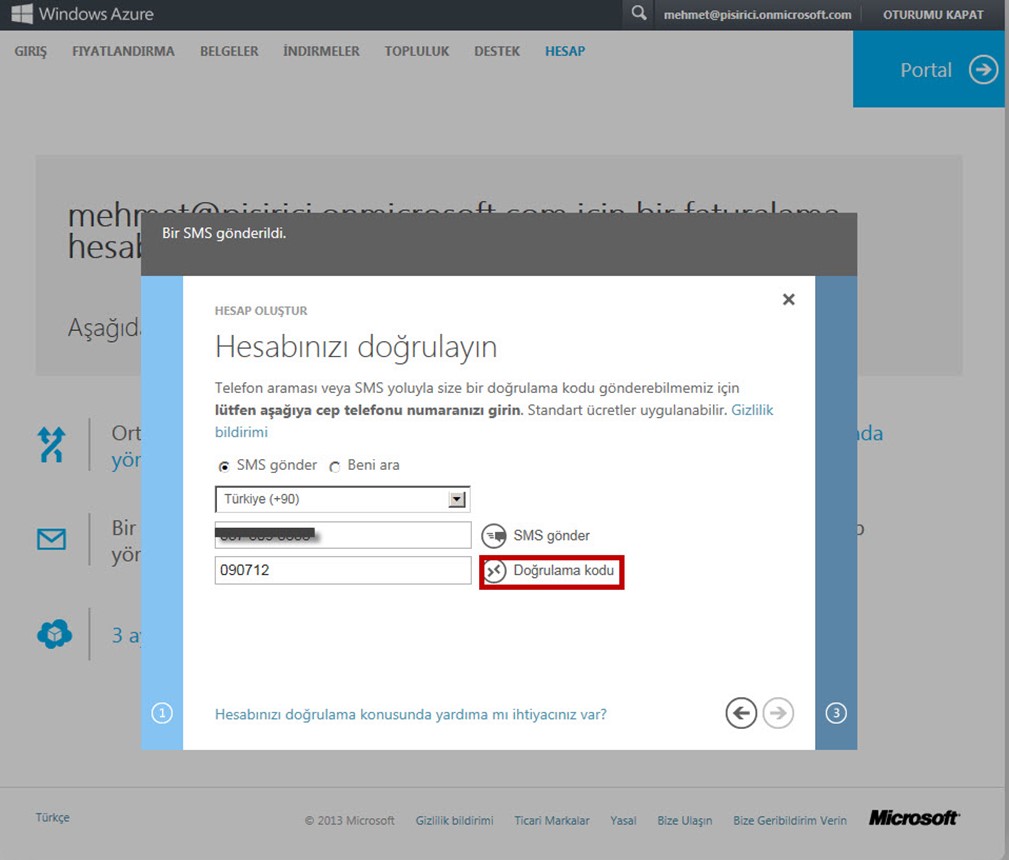Click the SMS gönder send icon
This screenshot has width=1009, height=860.
point(494,536)
